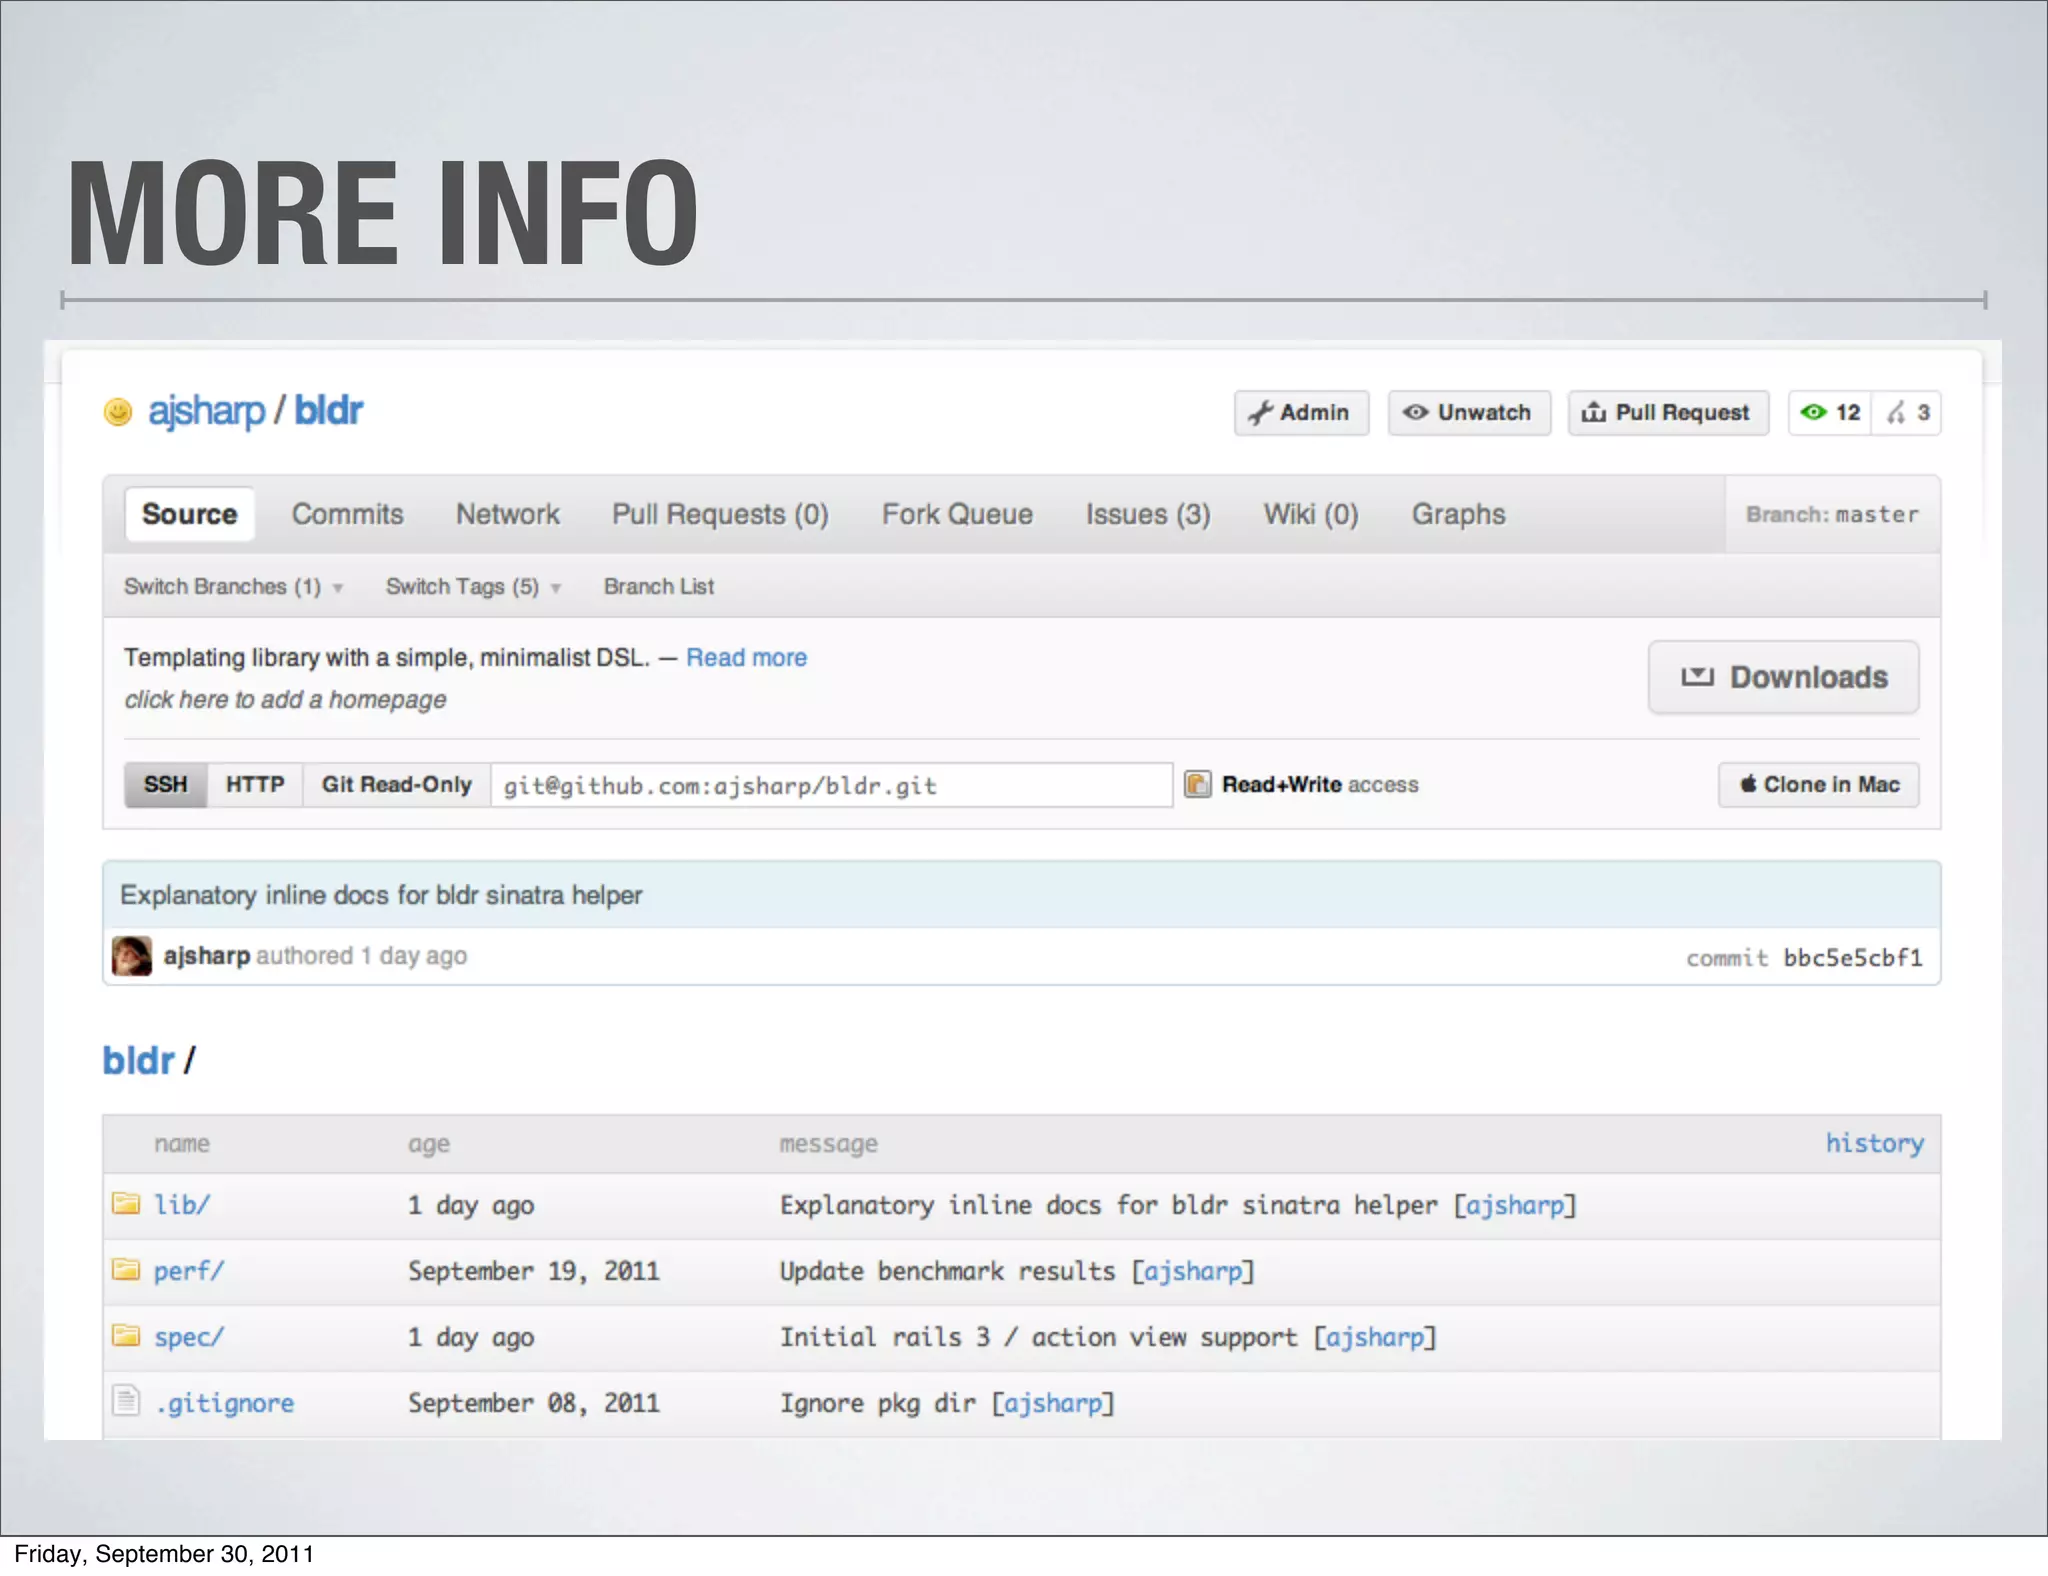Expand the Switch Branches (1) dropdown
The width and height of the screenshot is (2048, 1576).
[233, 586]
